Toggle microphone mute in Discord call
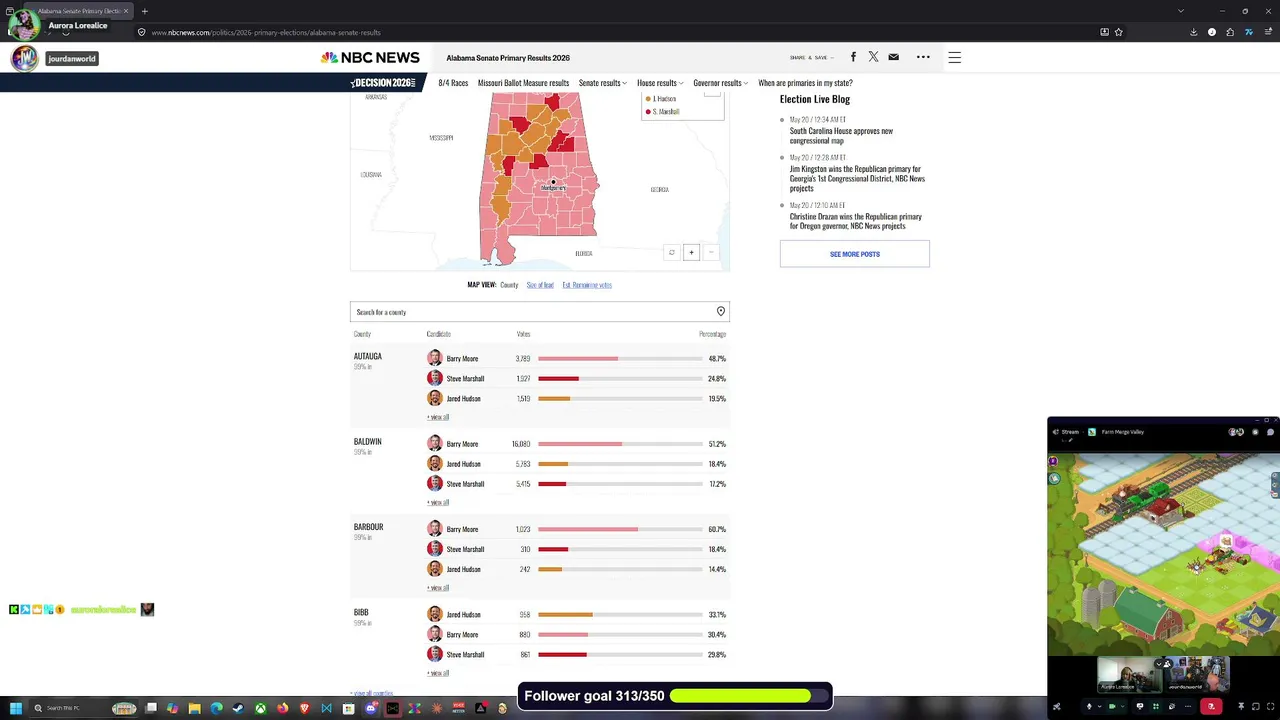This screenshot has height=720, width=1280. pos(1090,707)
